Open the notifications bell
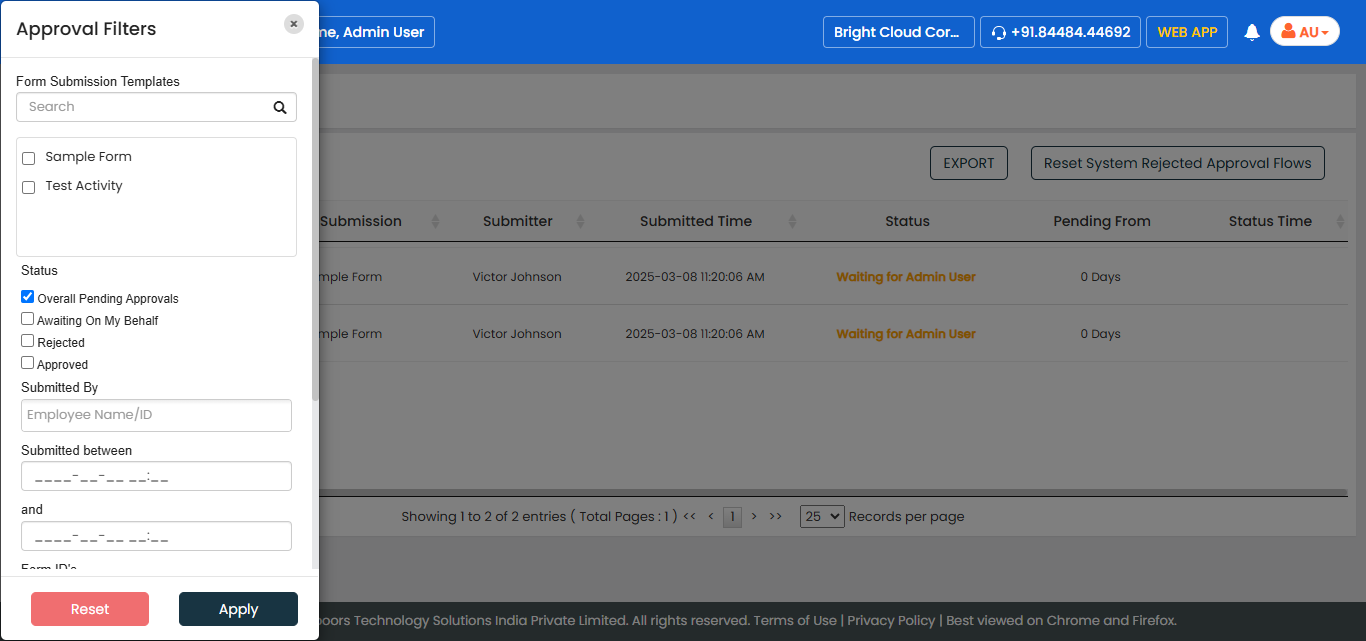The height and width of the screenshot is (641, 1366). click(x=1251, y=32)
